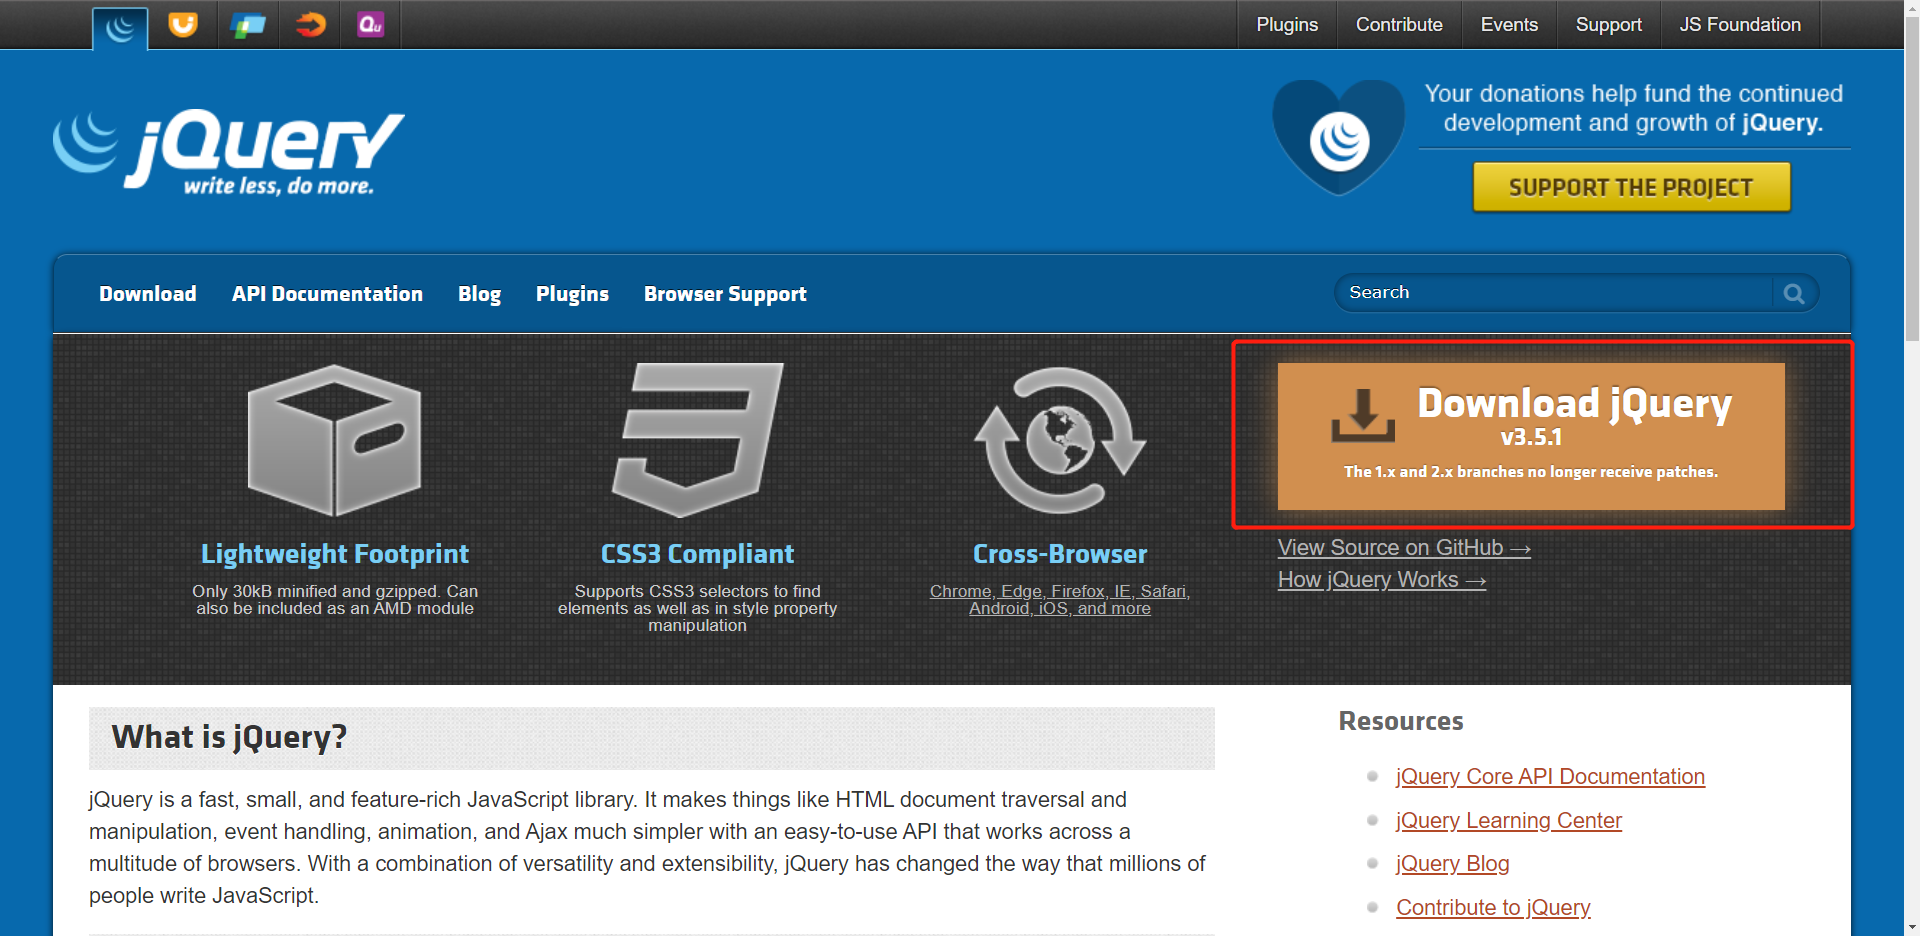The height and width of the screenshot is (936, 1920).
Task: Click the search magnifier icon
Action: pyautogui.click(x=1794, y=293)
